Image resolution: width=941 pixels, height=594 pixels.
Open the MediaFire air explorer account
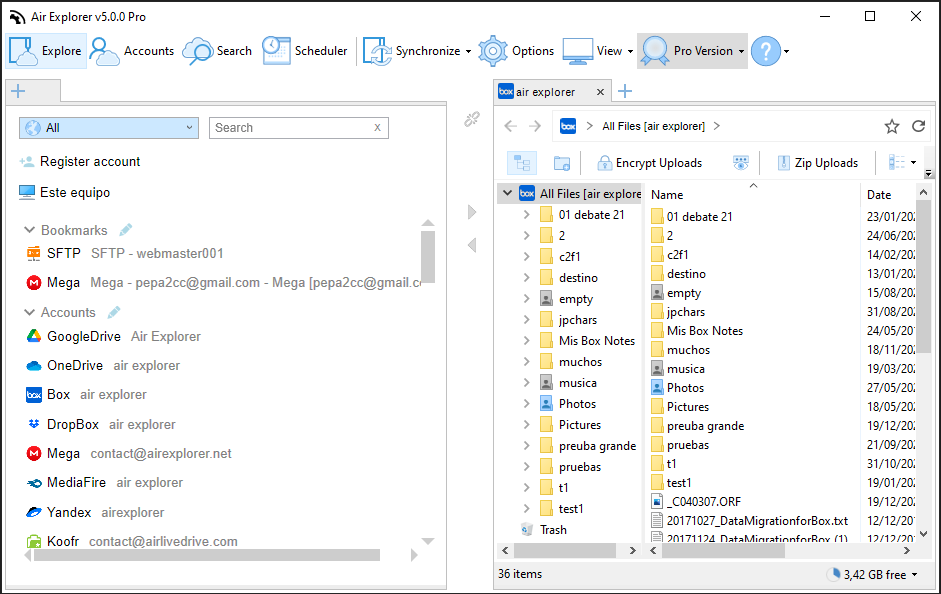pos(105,482)
